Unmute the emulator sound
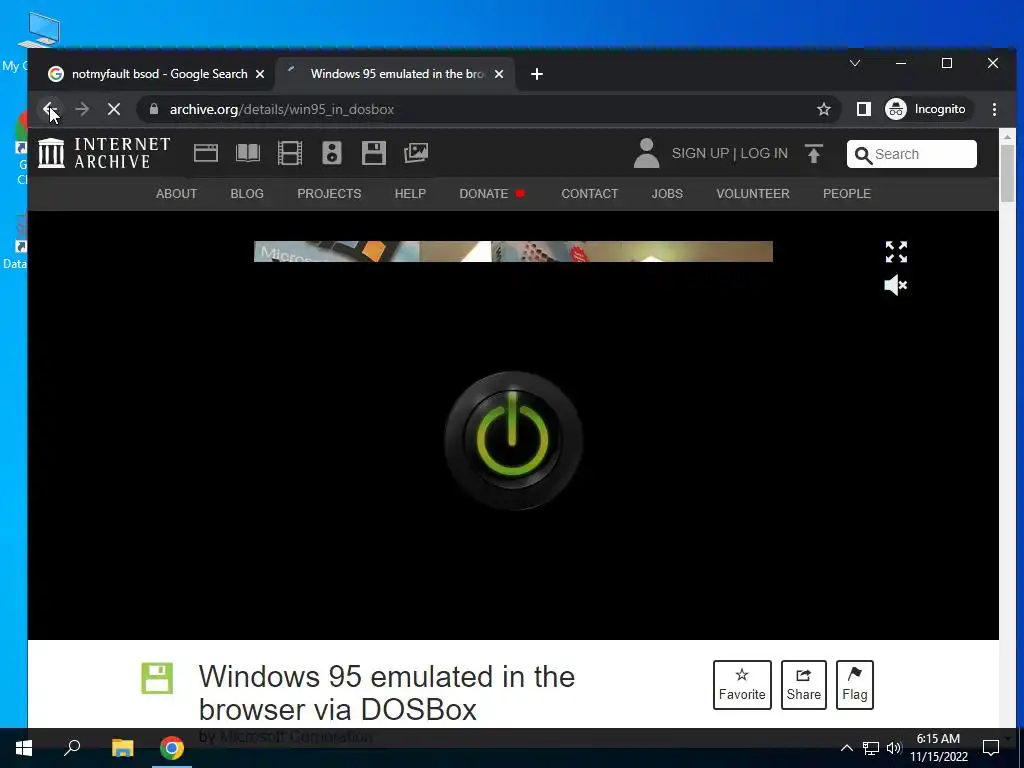 (896, 285)
